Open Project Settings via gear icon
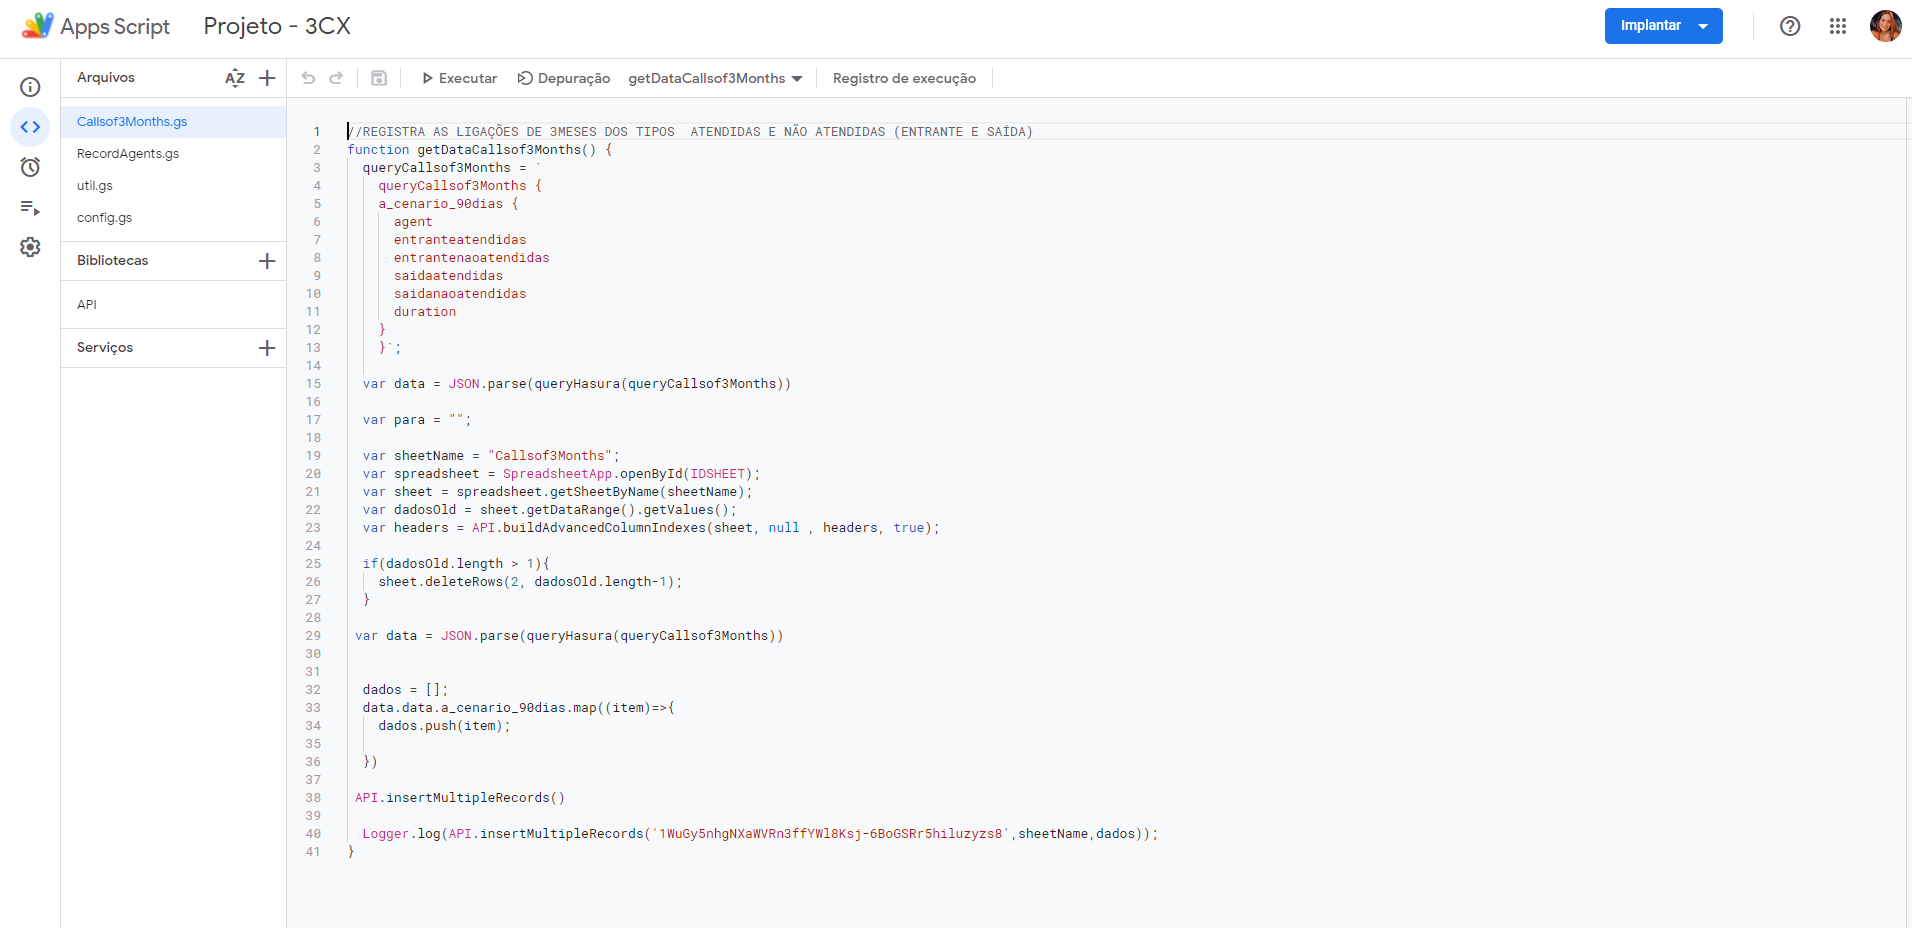This screenshot has height=928, width=1912. 30,247
